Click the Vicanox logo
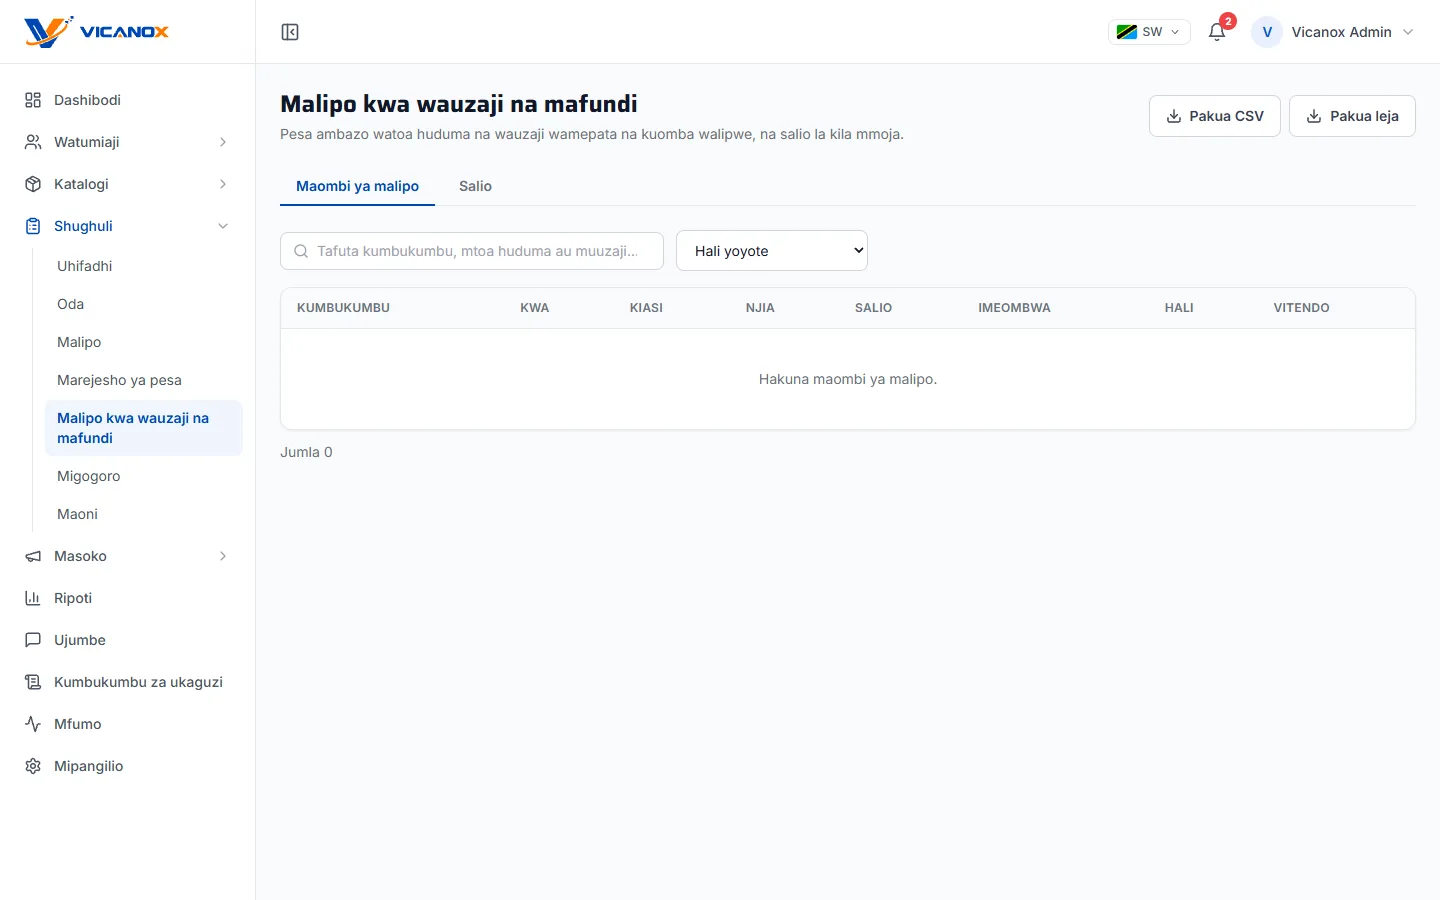 [x=97, y=32]
